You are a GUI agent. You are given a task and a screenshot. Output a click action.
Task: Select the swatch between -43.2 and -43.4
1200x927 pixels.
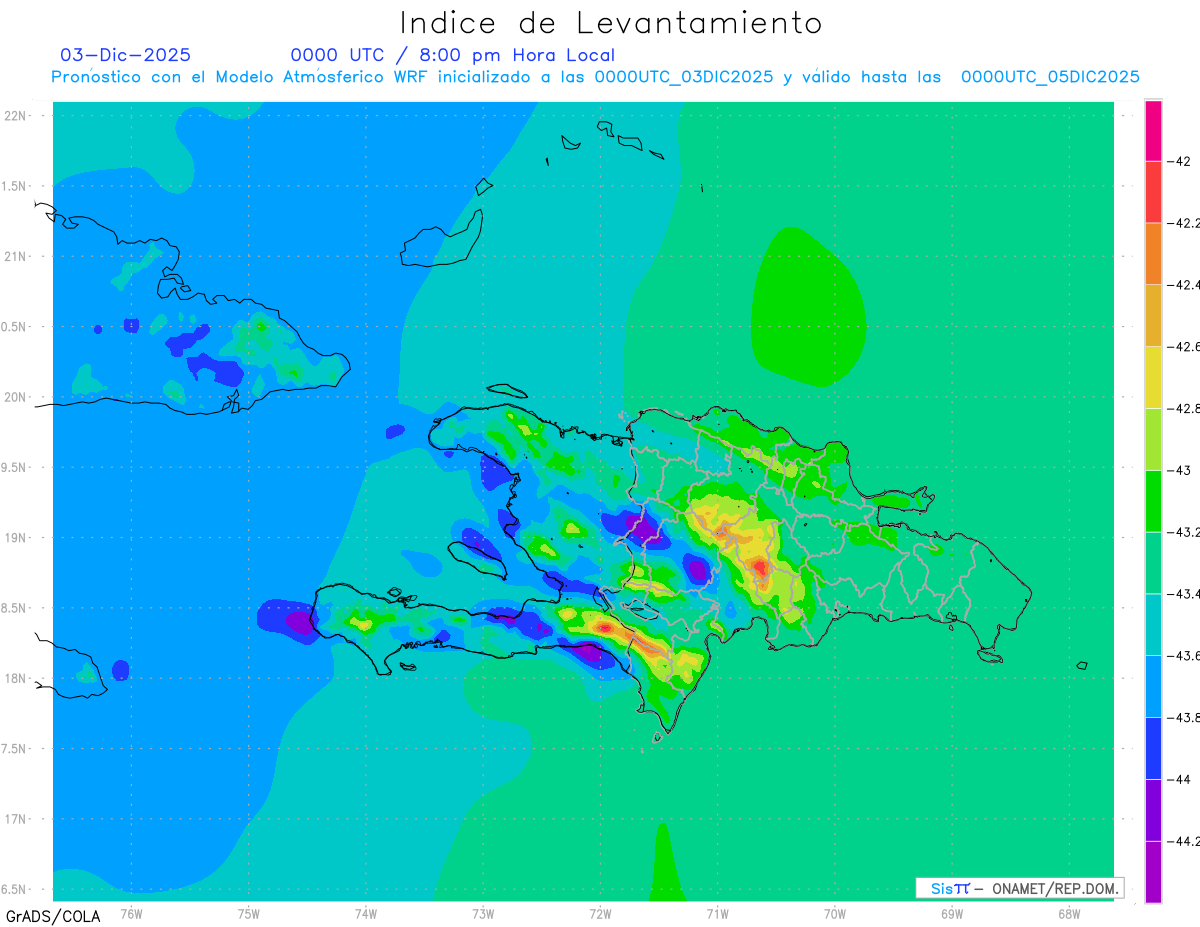(x=1153, y=563)
